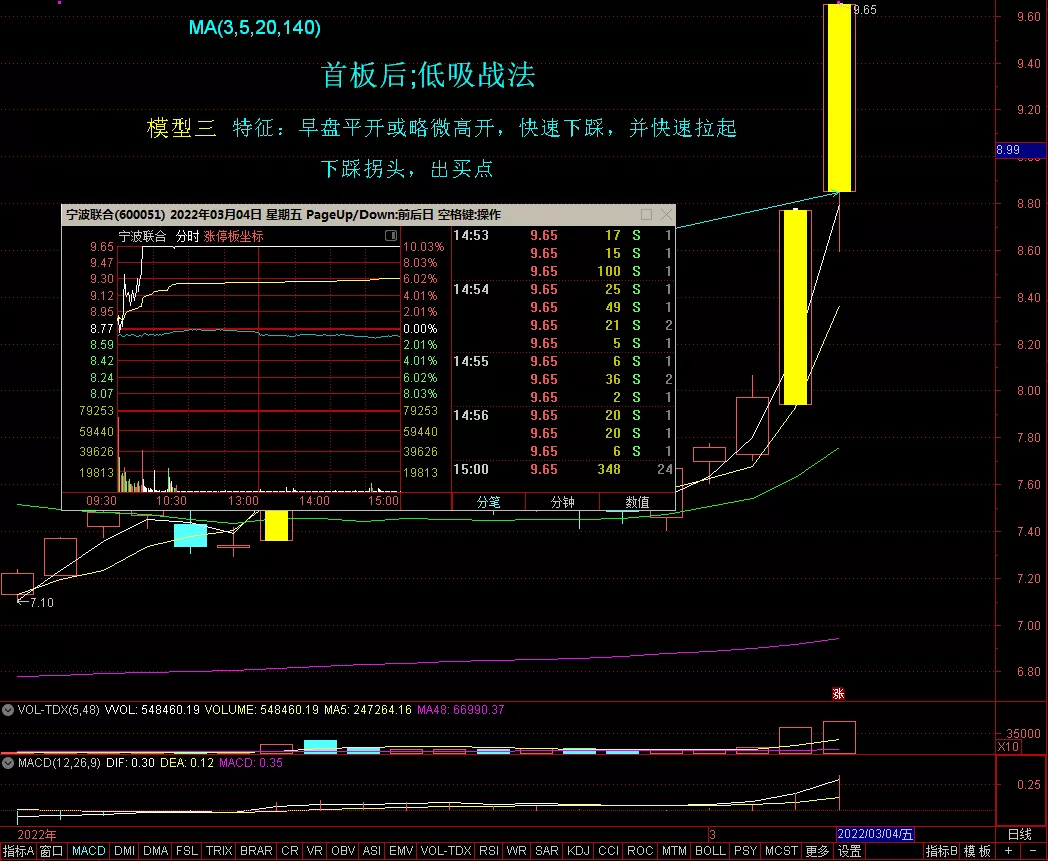This screenshot has height=861, width=1048.
Task: Maximize the 宁波联合 intraday popup
Action: click(x=646, y=215)
